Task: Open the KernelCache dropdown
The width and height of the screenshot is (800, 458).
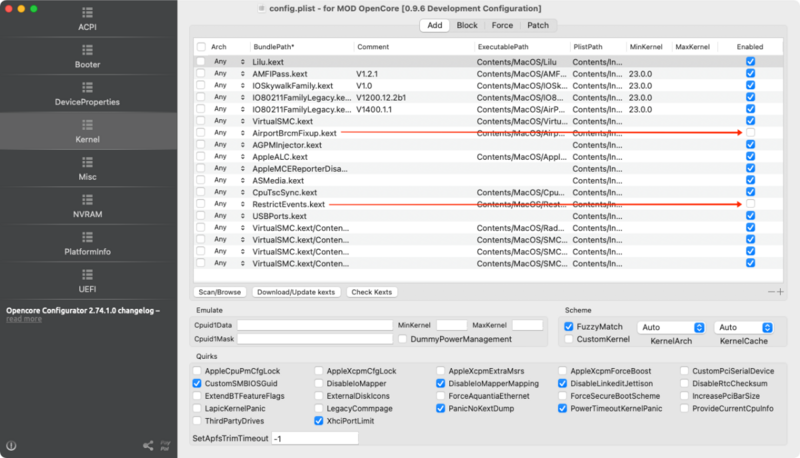Action: (744, 327)
